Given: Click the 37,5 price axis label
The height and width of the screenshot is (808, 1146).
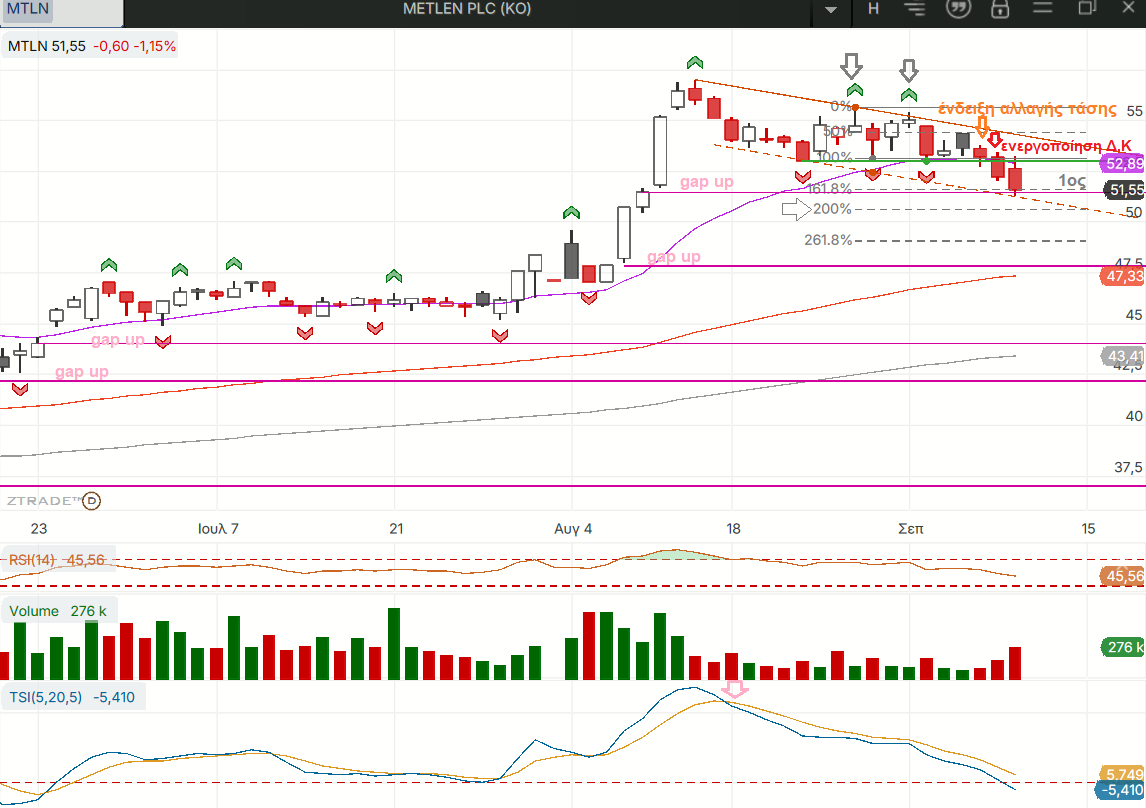Looking at the screenshot, I should [1128, 468].
